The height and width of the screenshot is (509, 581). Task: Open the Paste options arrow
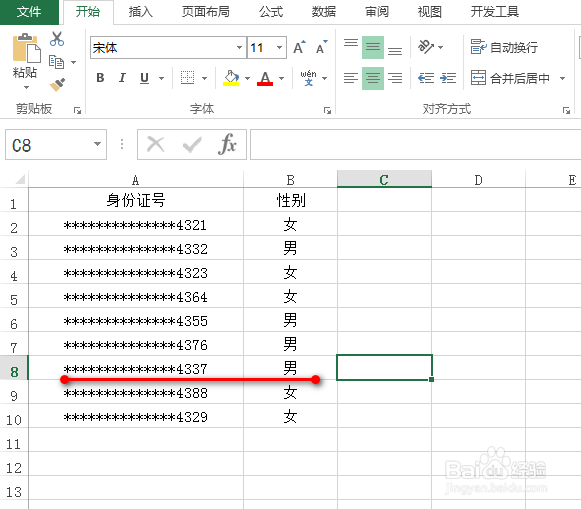26,88
